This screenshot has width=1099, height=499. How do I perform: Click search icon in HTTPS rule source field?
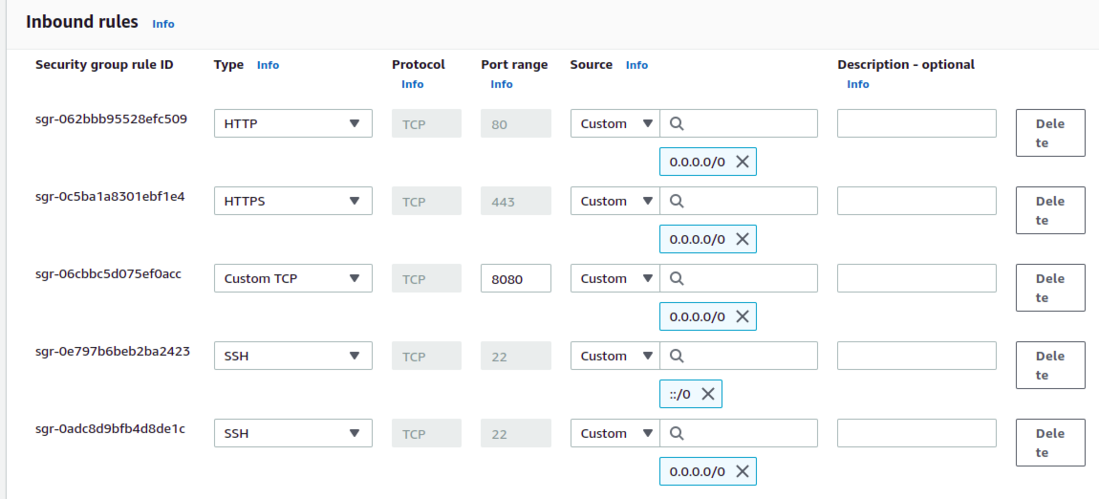(x=676, y=201)
